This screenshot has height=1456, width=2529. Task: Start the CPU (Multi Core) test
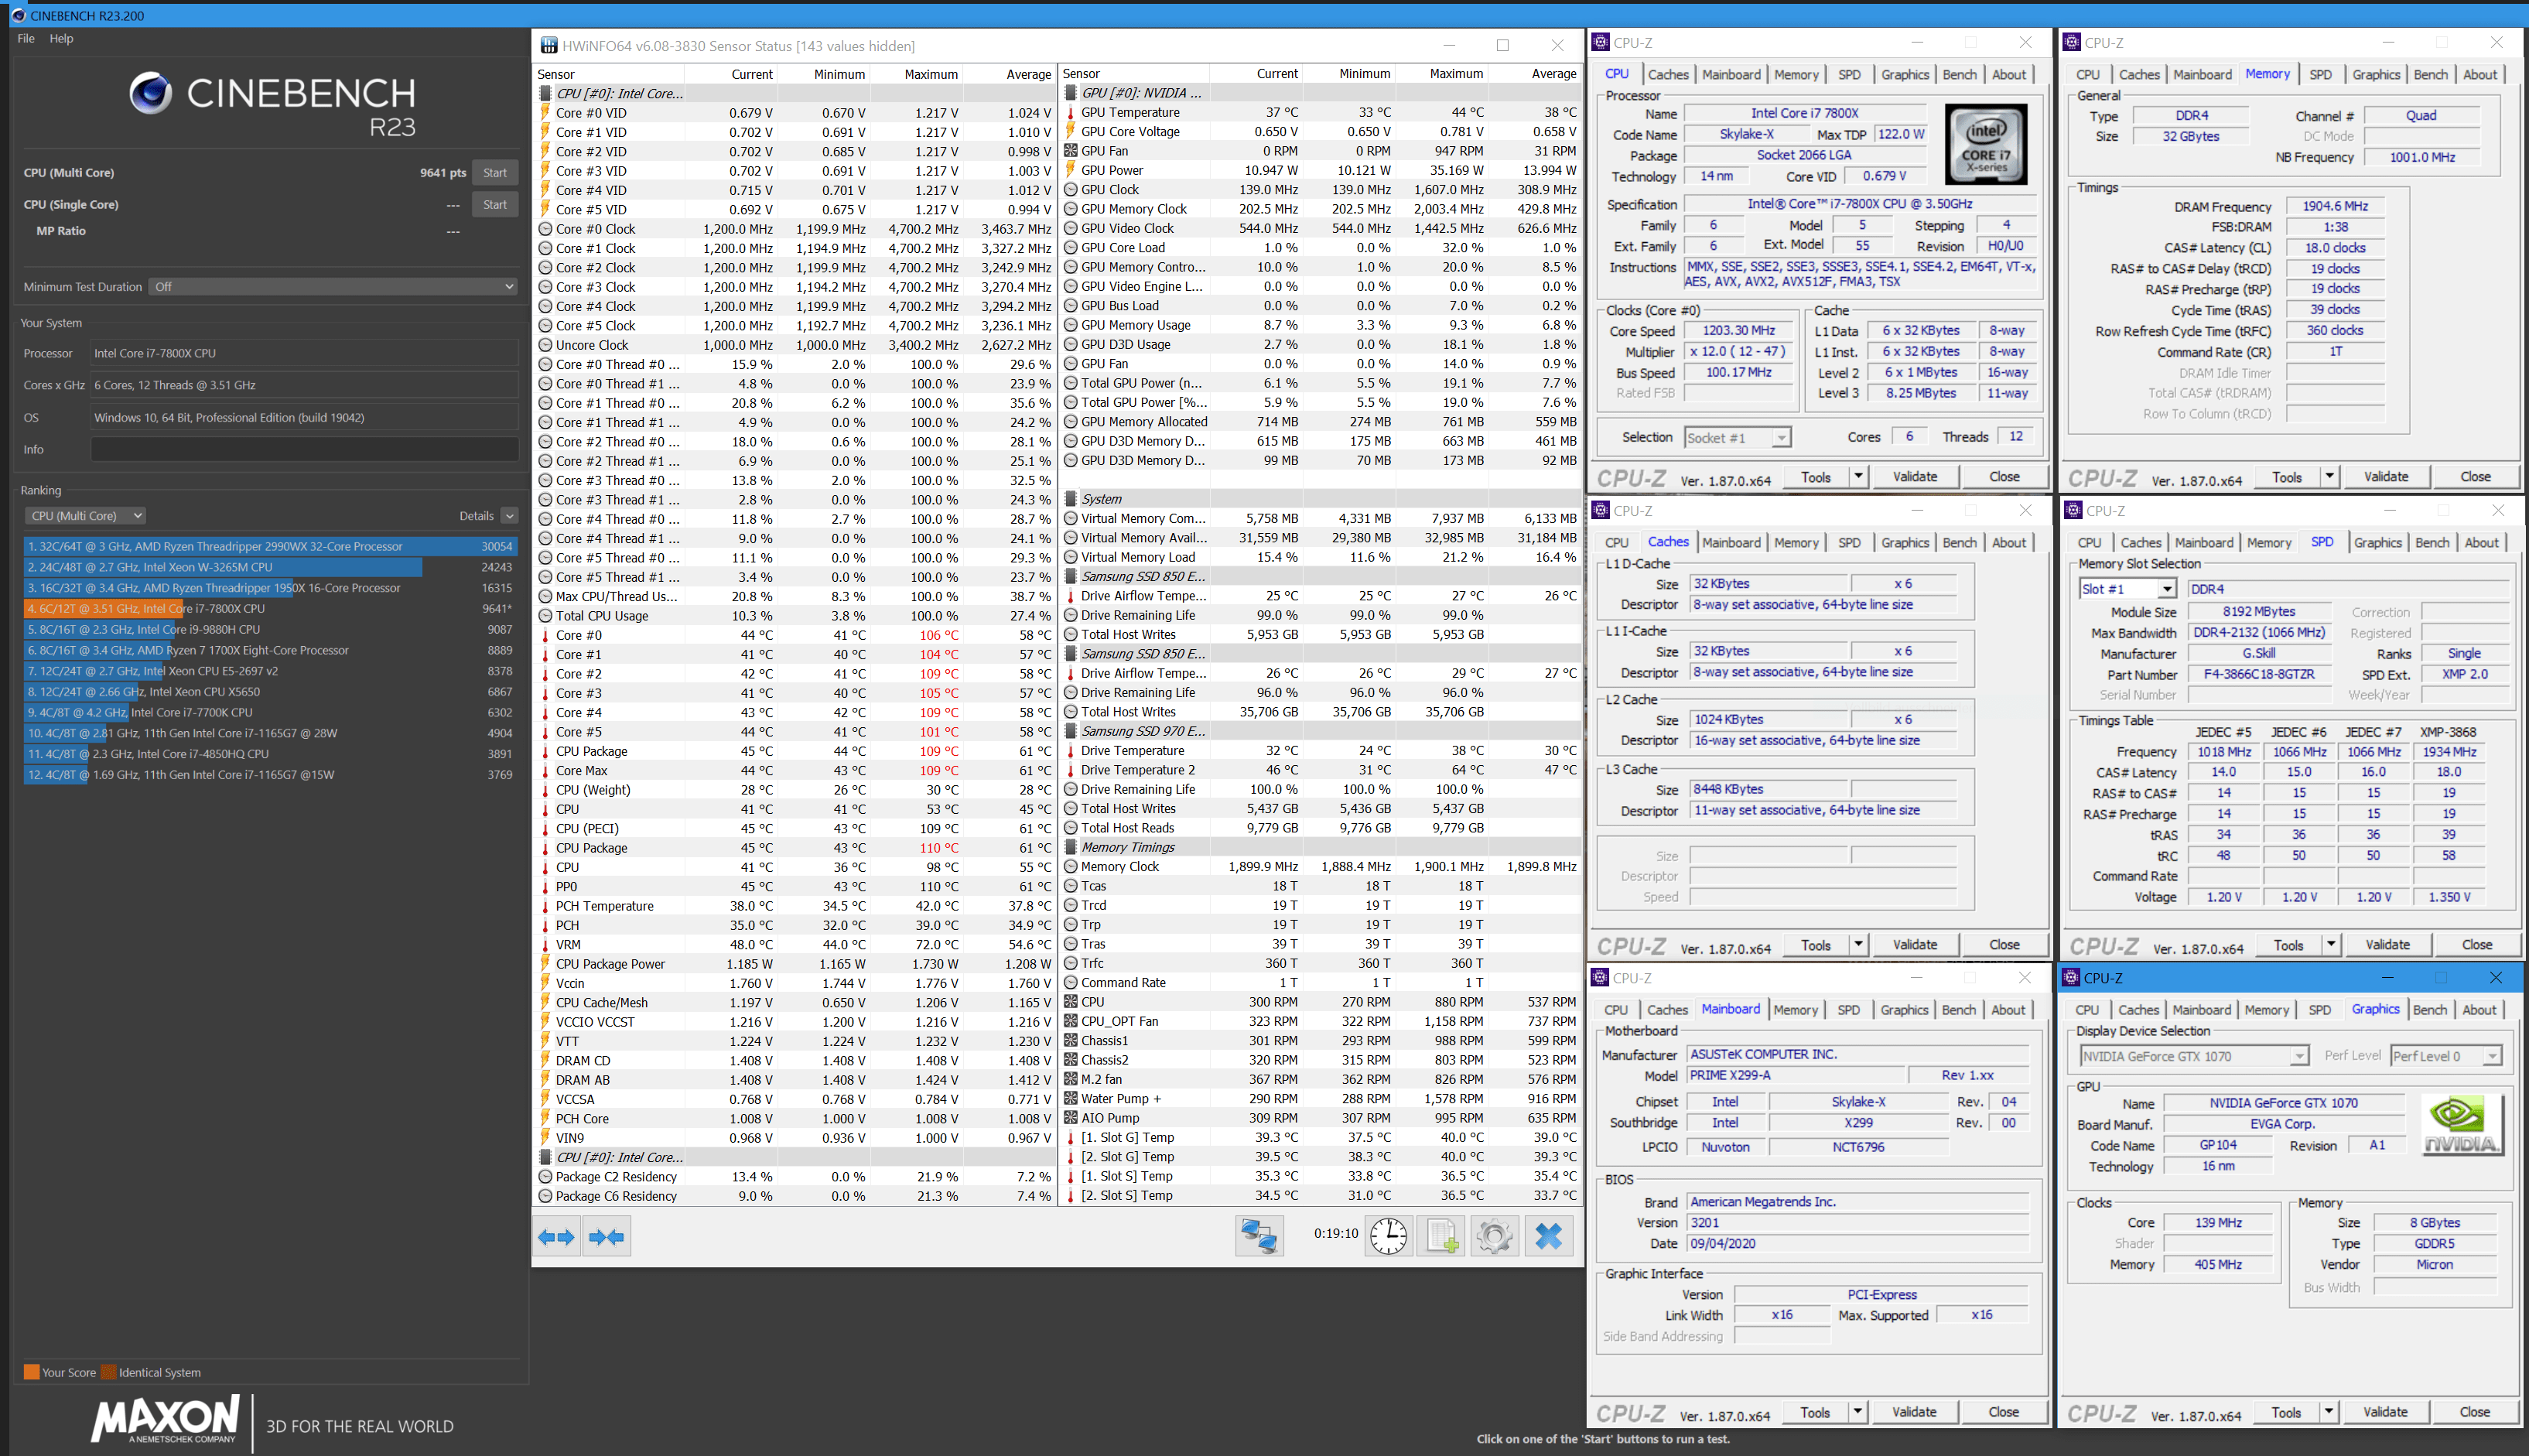[x=495, y=173]
